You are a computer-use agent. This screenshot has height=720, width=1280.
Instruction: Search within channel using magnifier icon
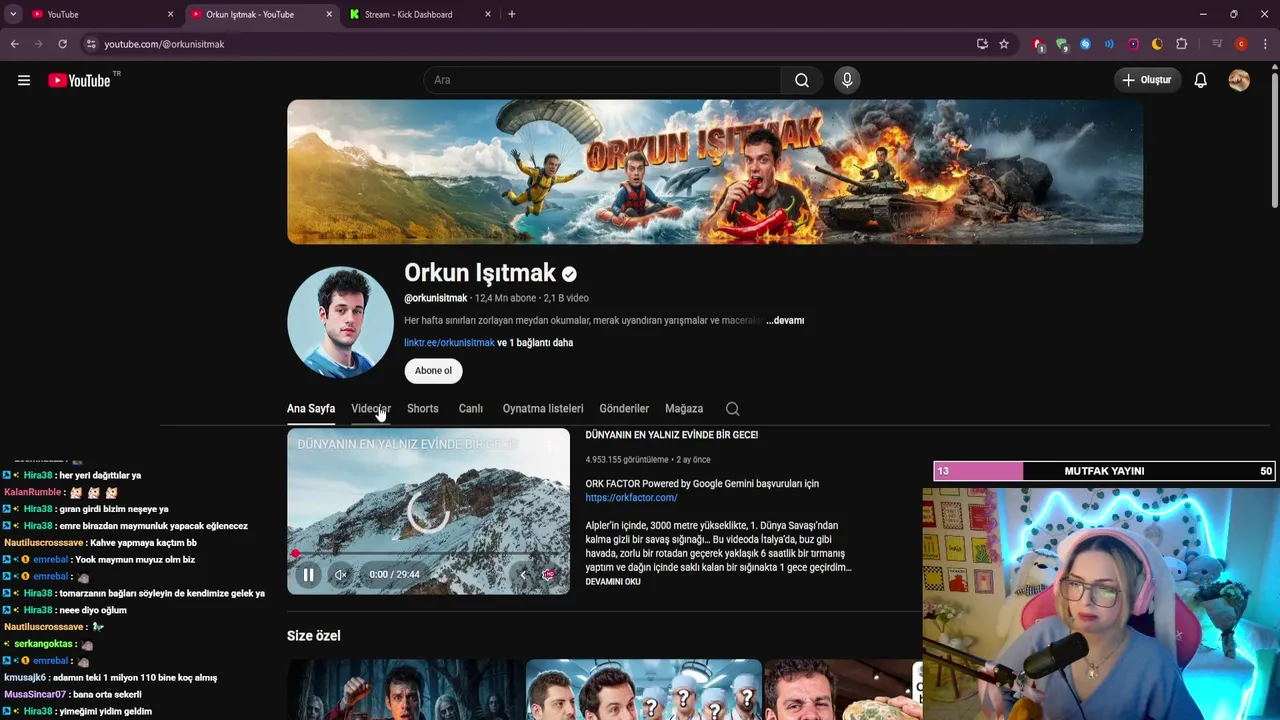click(x=732, y=408)
